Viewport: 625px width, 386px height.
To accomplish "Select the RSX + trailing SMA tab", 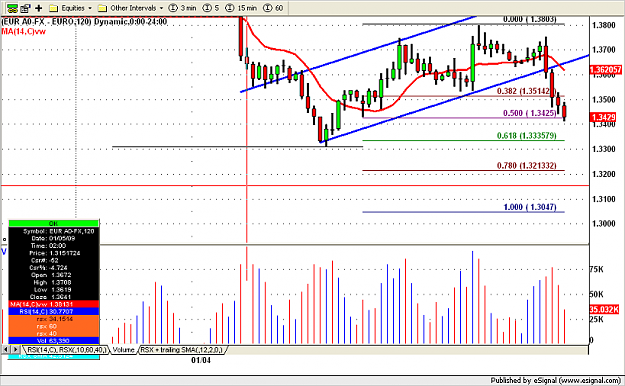I will (x=182, y=350).
